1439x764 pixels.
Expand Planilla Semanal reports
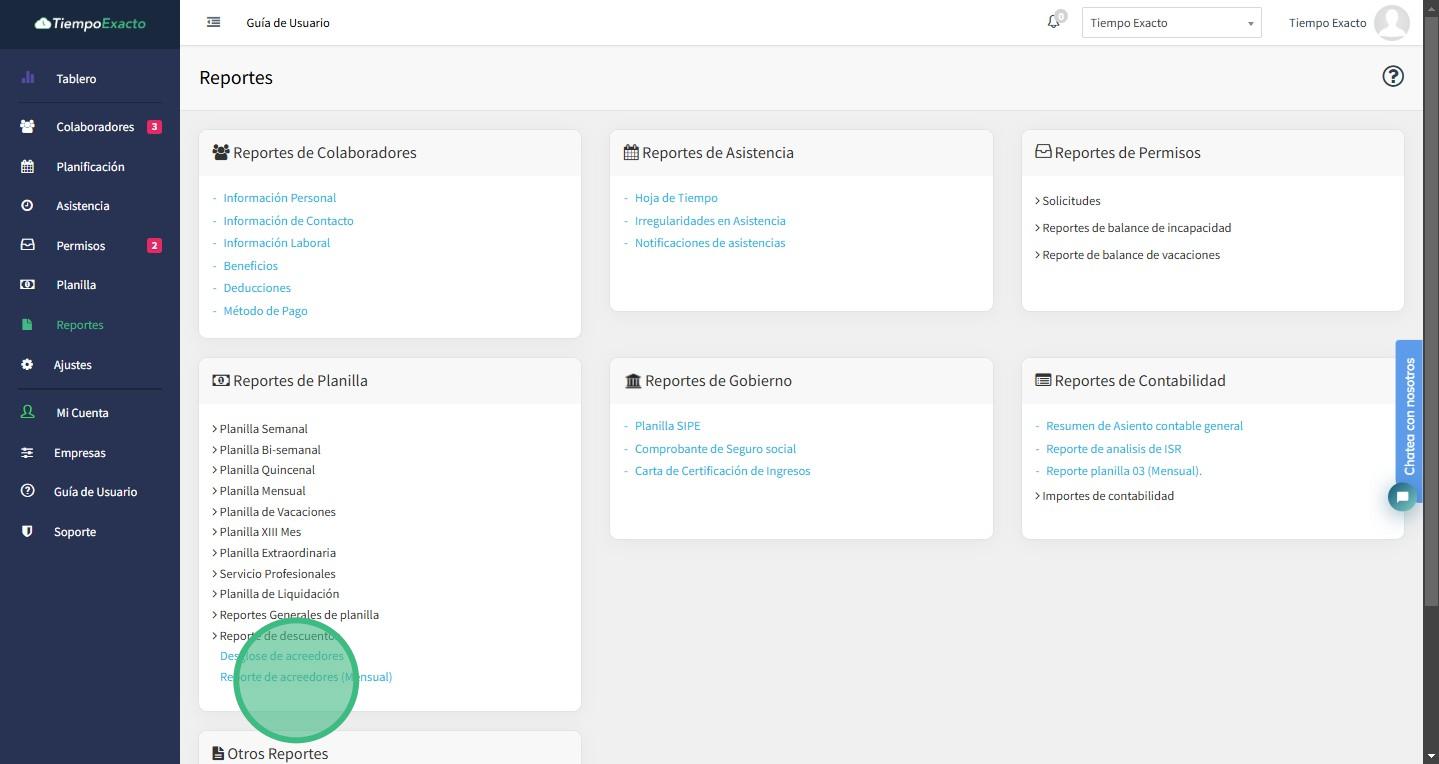click(x=263, y=429)
